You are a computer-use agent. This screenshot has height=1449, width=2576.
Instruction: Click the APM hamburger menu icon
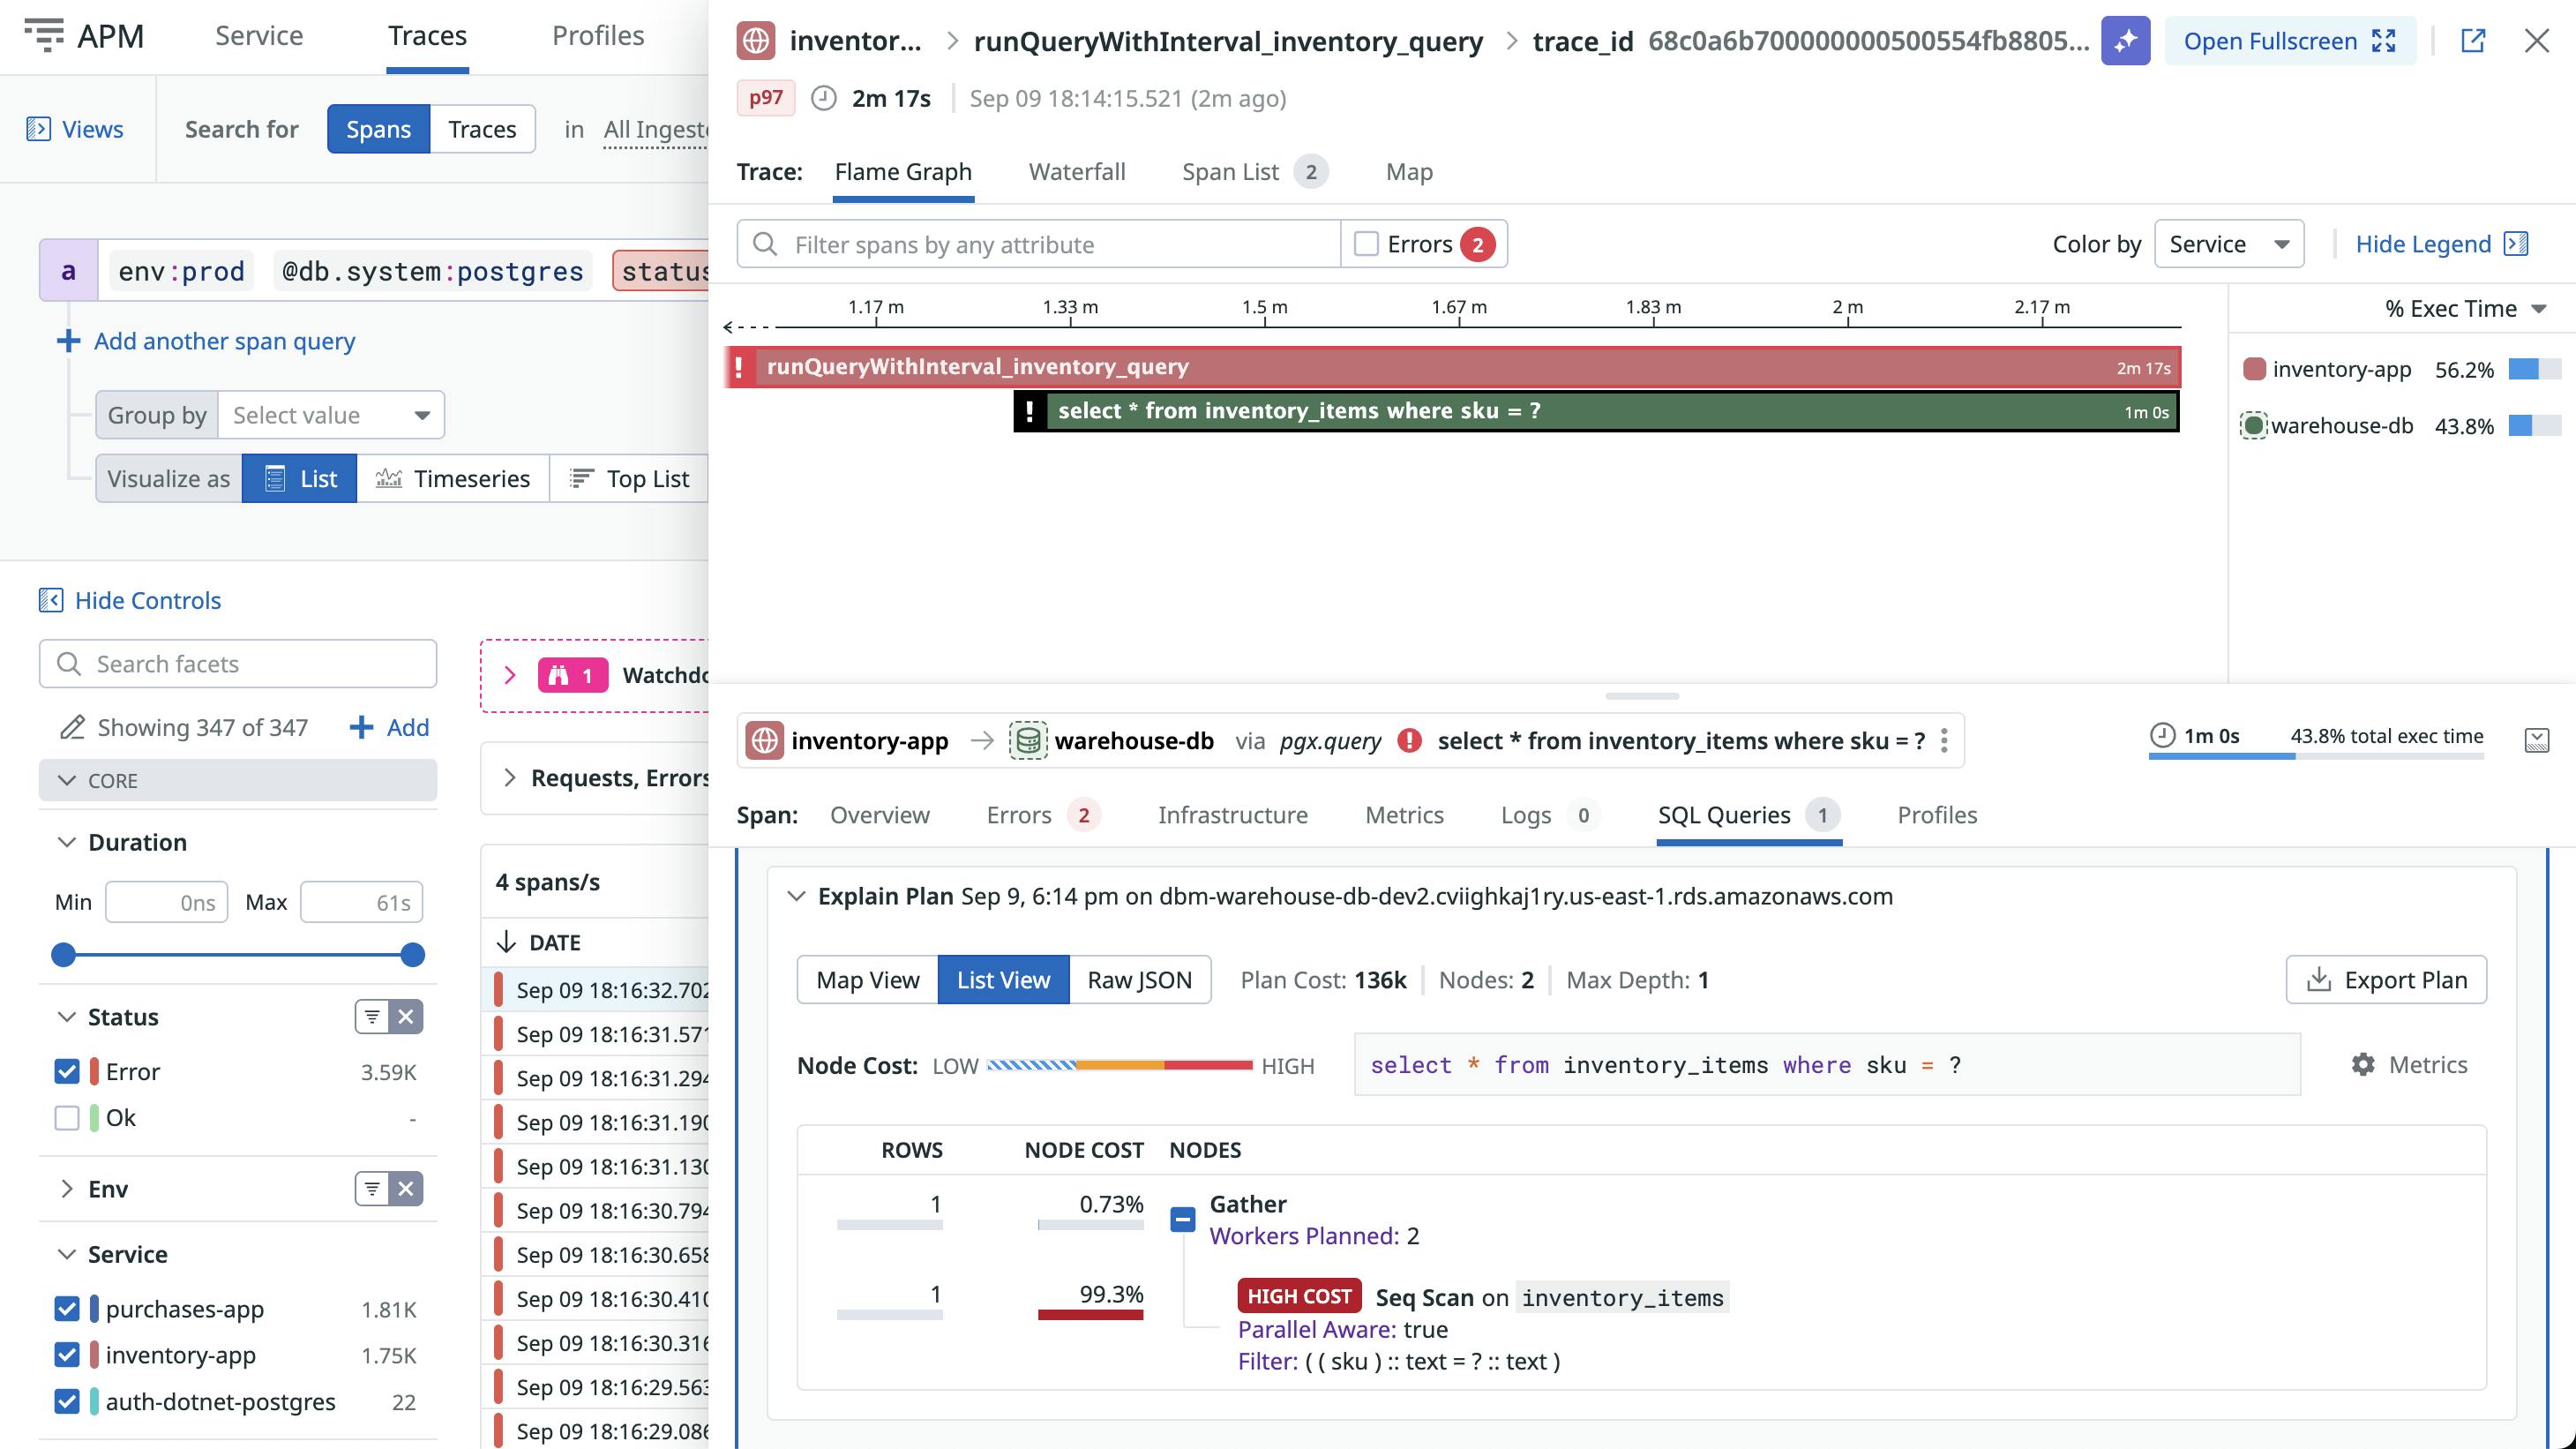(43, 35)
